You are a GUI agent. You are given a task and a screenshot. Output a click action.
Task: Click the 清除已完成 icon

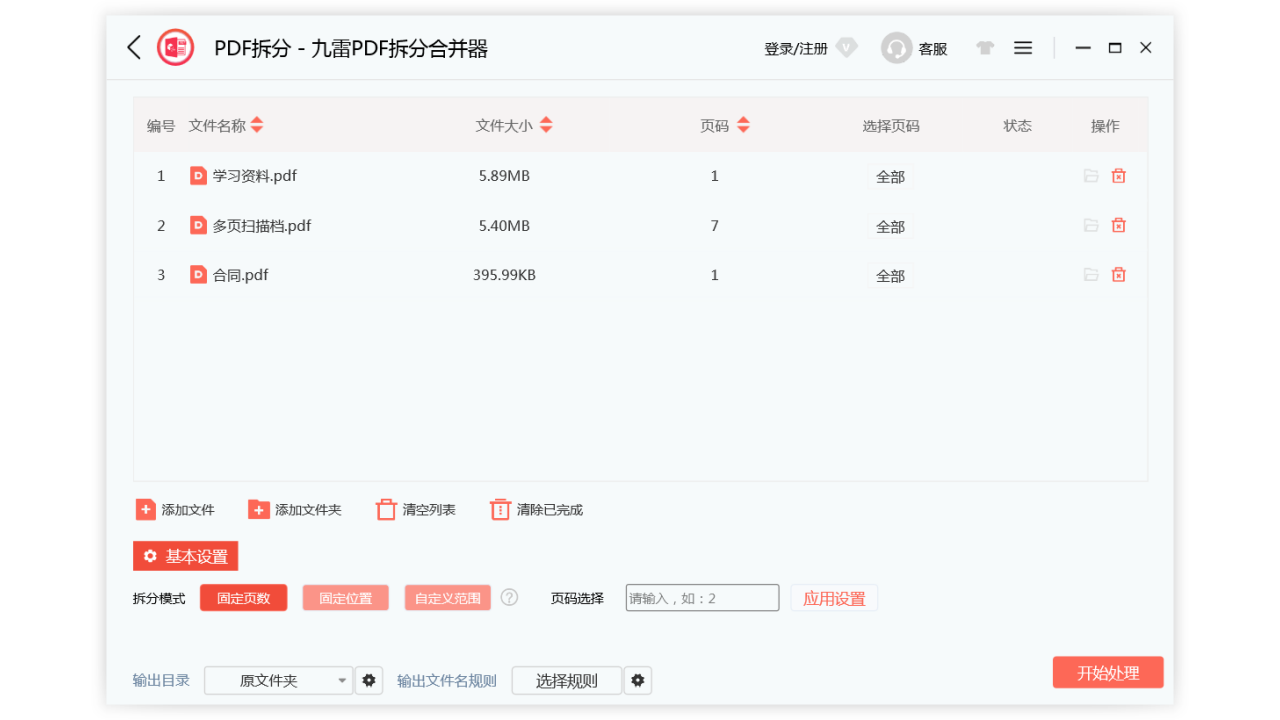click(x=500, y=509)
